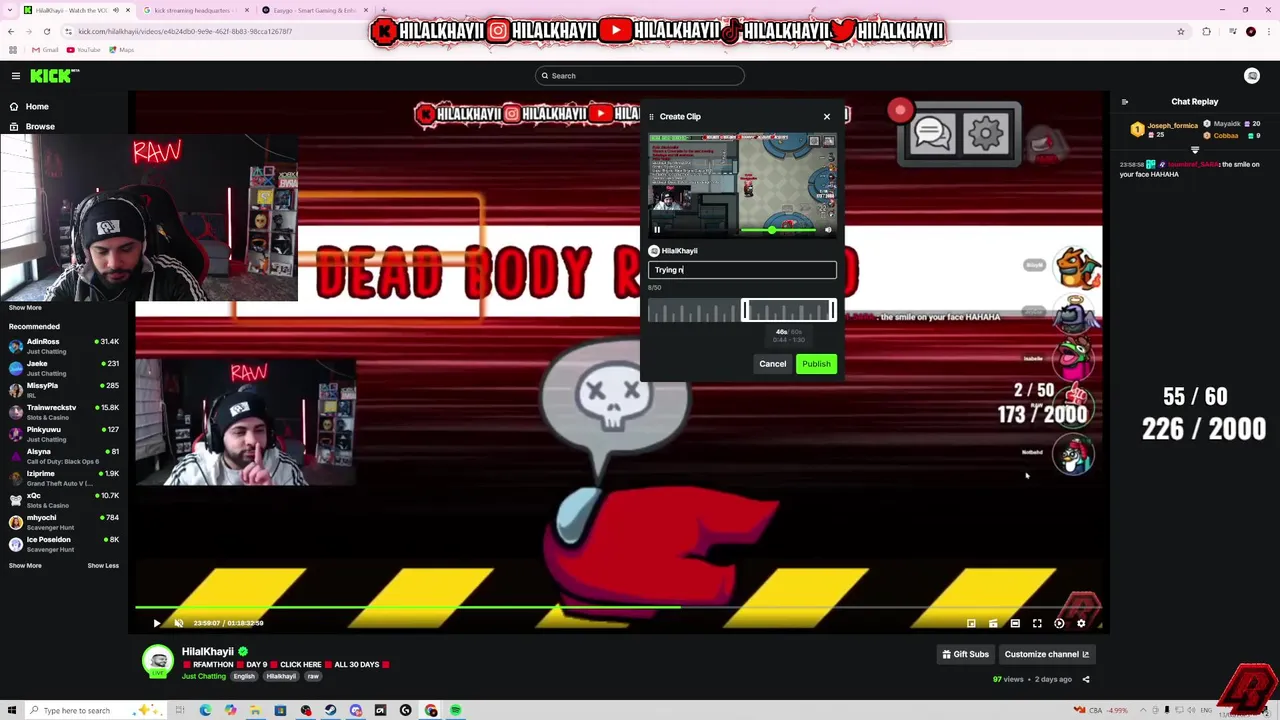Open Chrome from the taskbar
This screenshot has width=1280, height=720.
pos(430,711)
